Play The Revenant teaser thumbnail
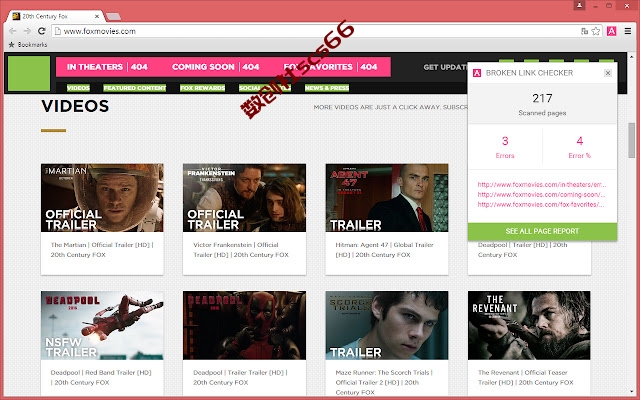 529,325
